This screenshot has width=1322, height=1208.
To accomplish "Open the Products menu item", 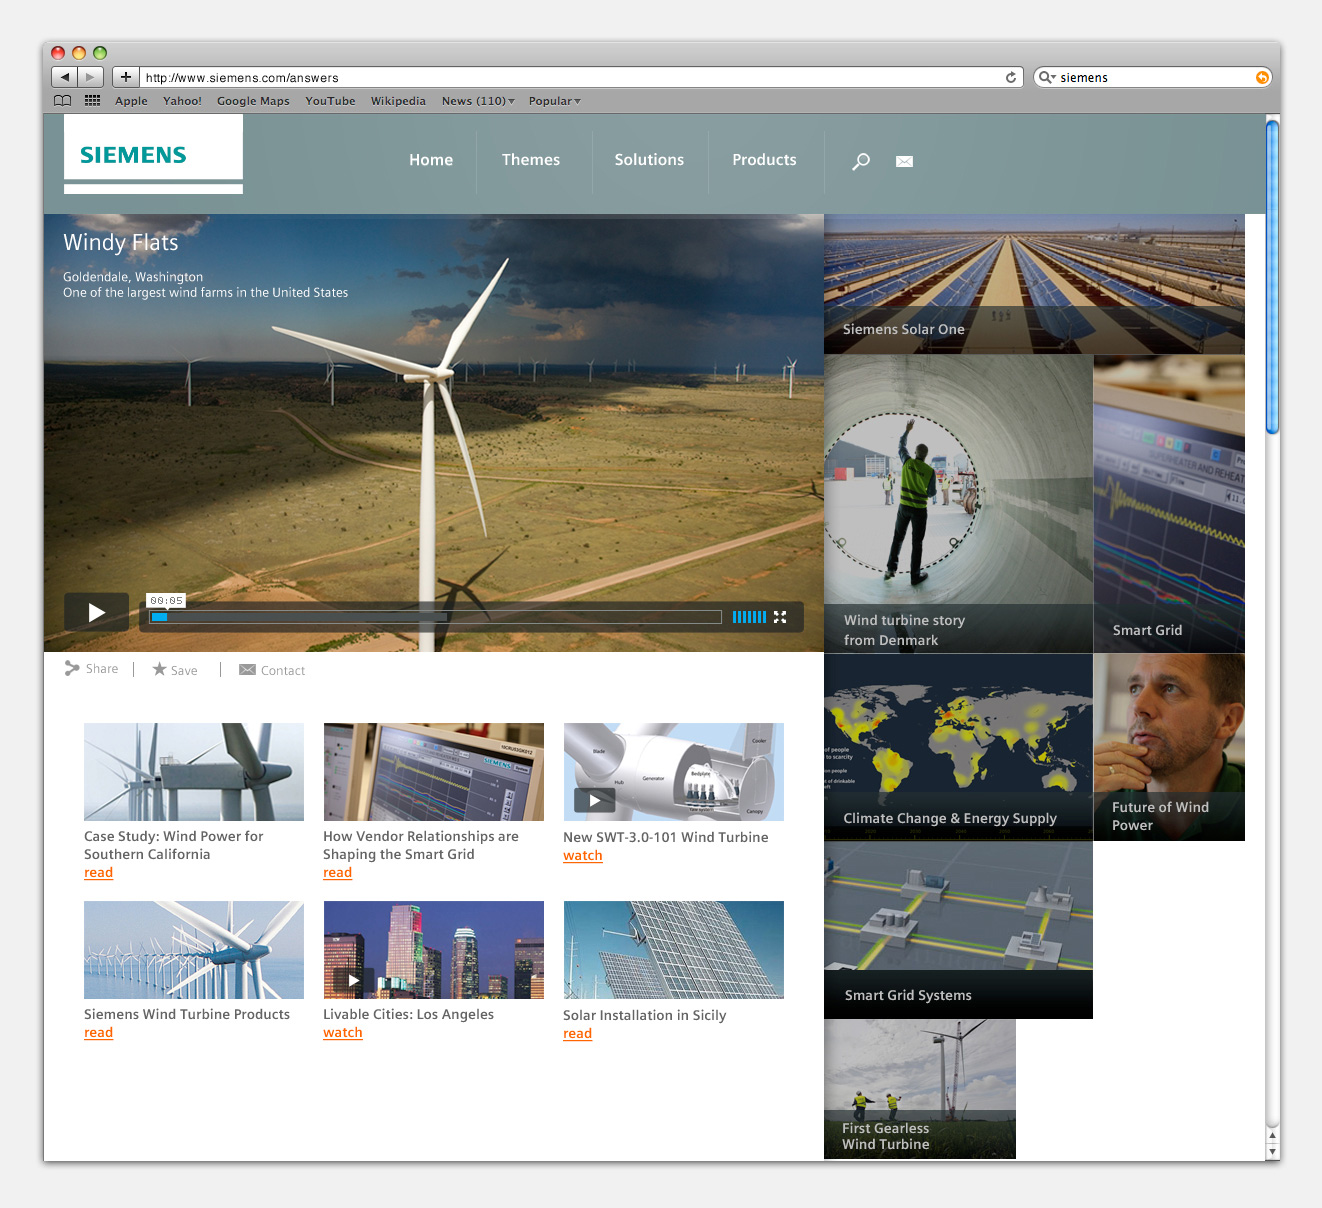I will click(764, 160).
